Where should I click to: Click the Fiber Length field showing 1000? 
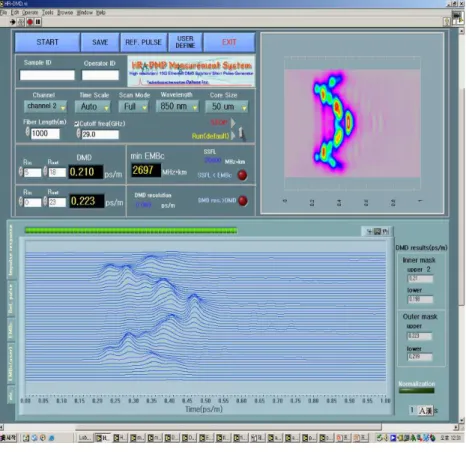45,134
